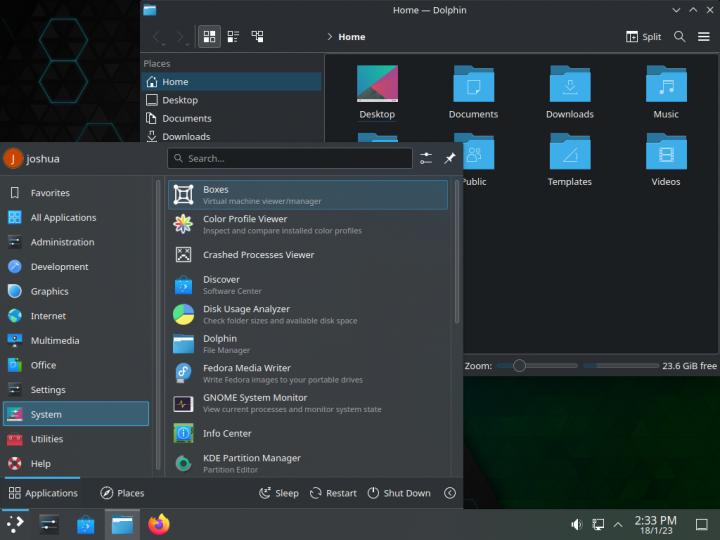720x540 pixels.
Task: Select the Public folder icon
Action: pyautogui.click(x=478, y=152)
